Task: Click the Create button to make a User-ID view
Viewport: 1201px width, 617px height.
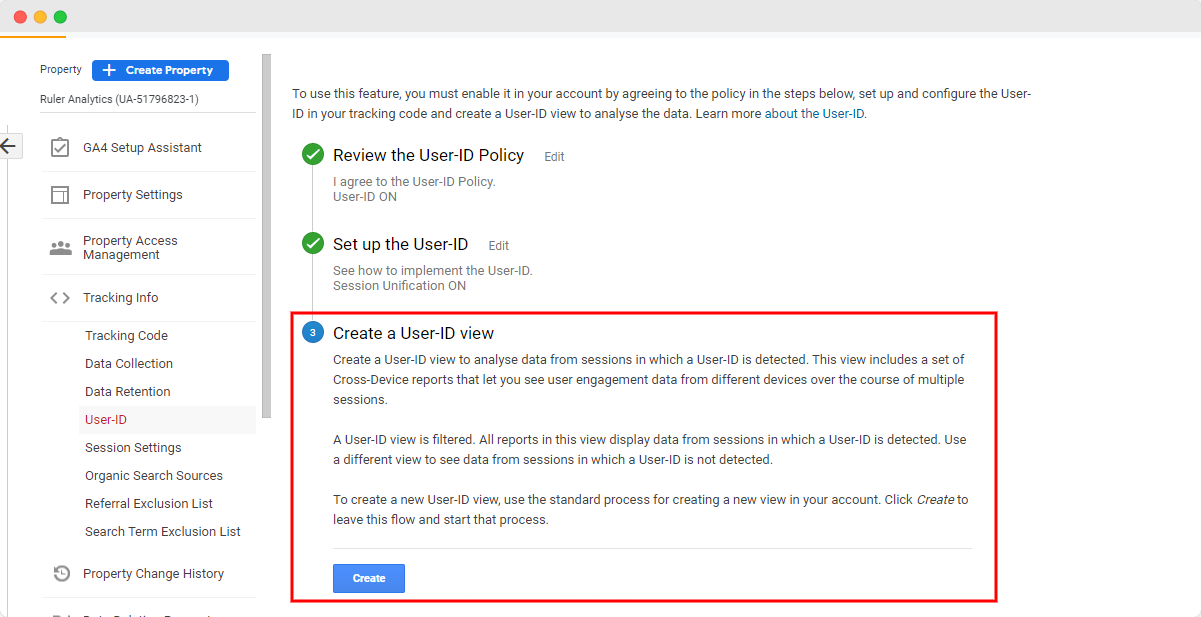Action: tap(368, 578)
